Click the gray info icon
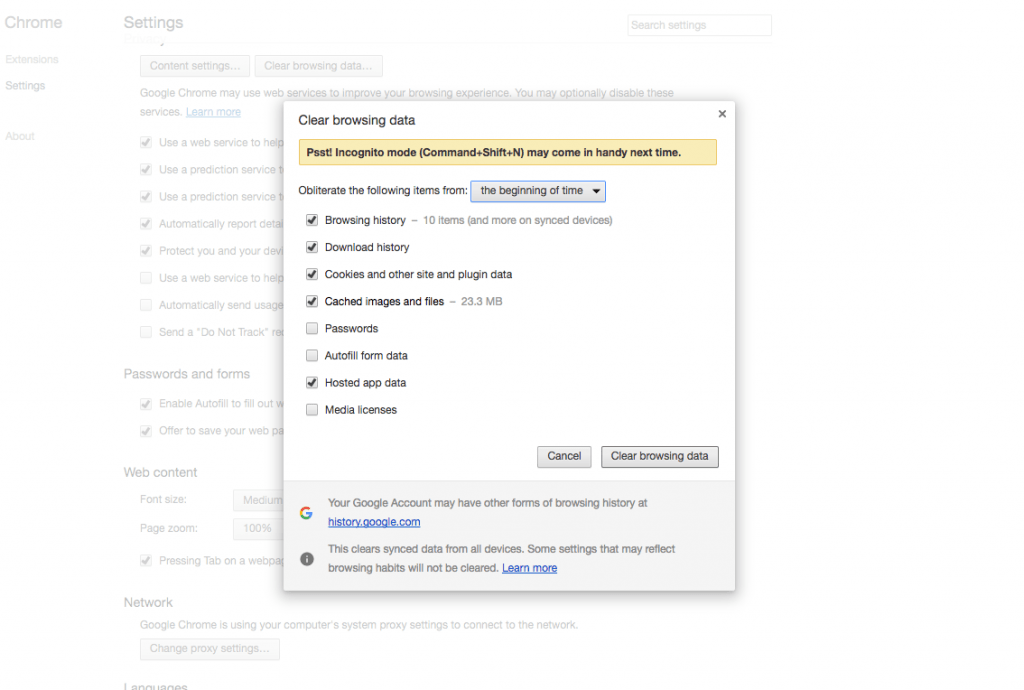 [x=307, y=558]
